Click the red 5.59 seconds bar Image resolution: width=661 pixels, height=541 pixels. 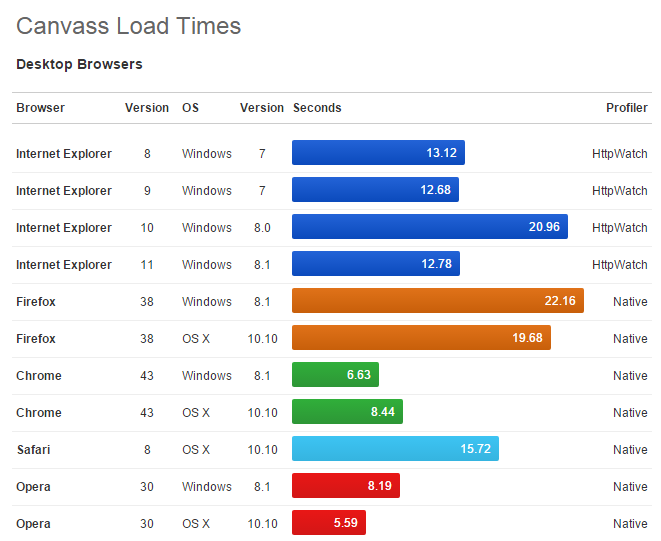pyautogui.click(x=329, y=523)
